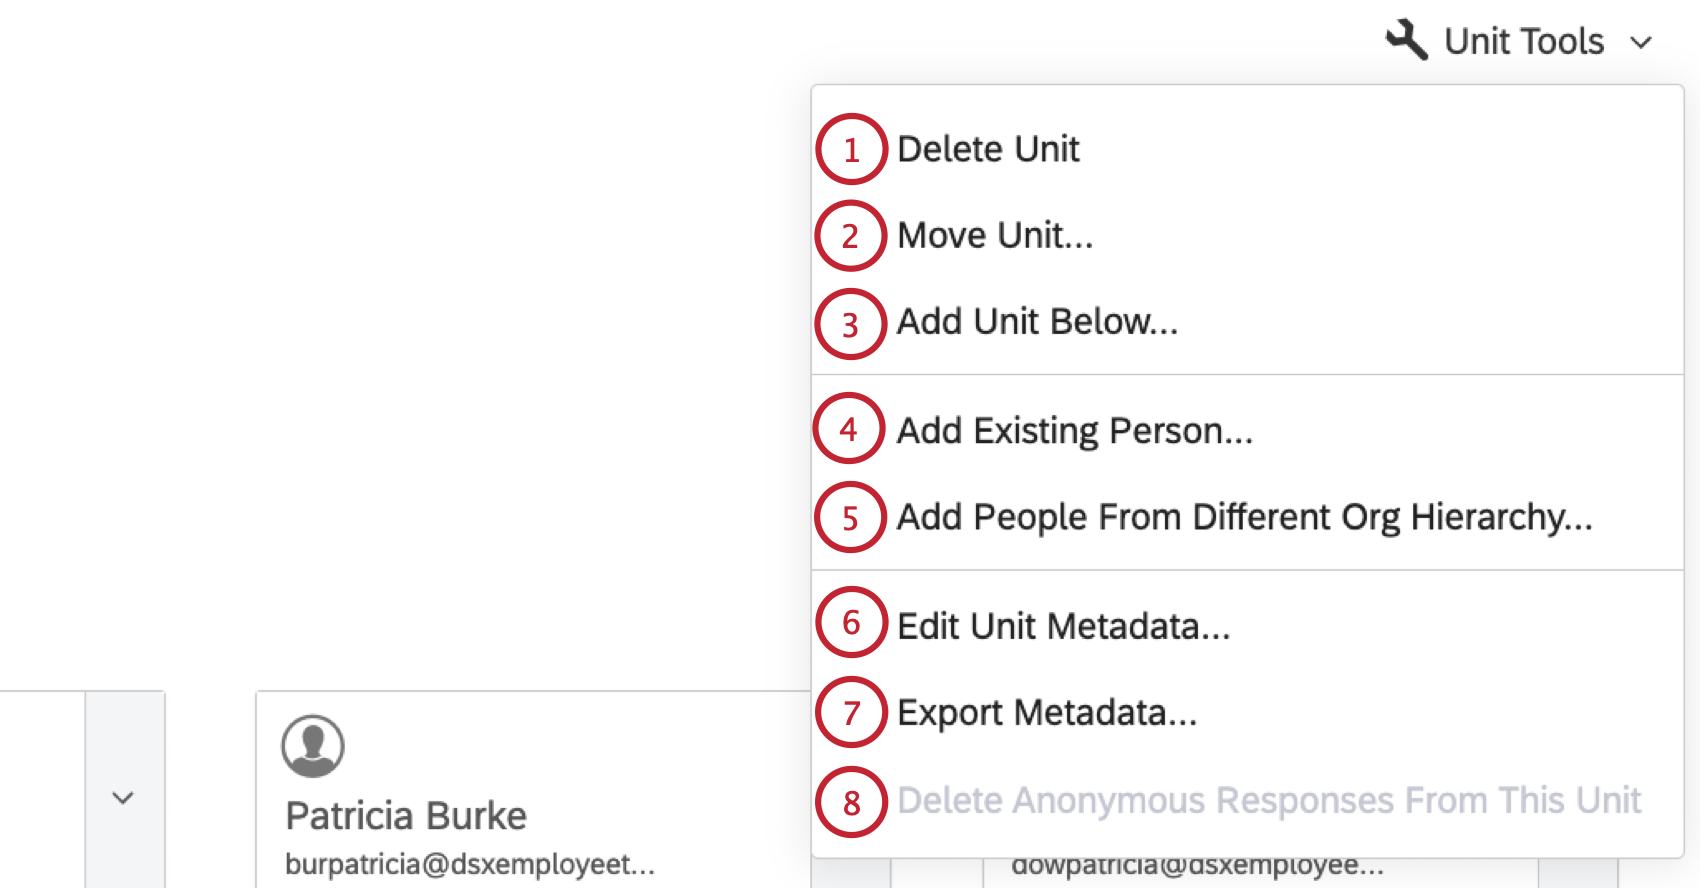The height and width of the screenshot is (888, 1700).
Task: Select Delete Unit from the menu
Action: click(988, 148)
